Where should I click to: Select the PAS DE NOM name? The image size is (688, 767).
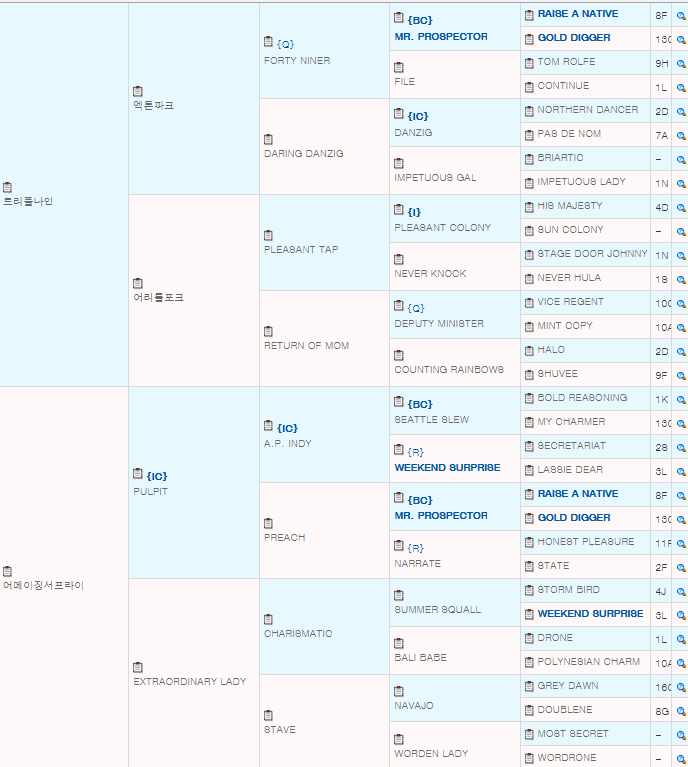pos(569,134)
